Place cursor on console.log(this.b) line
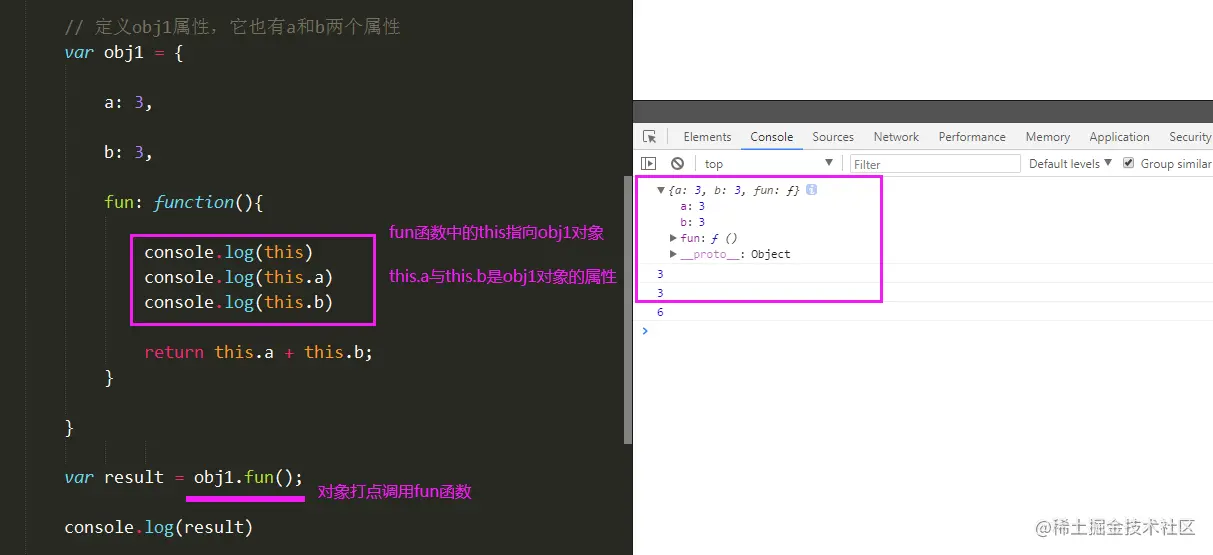 pos(239,302)
